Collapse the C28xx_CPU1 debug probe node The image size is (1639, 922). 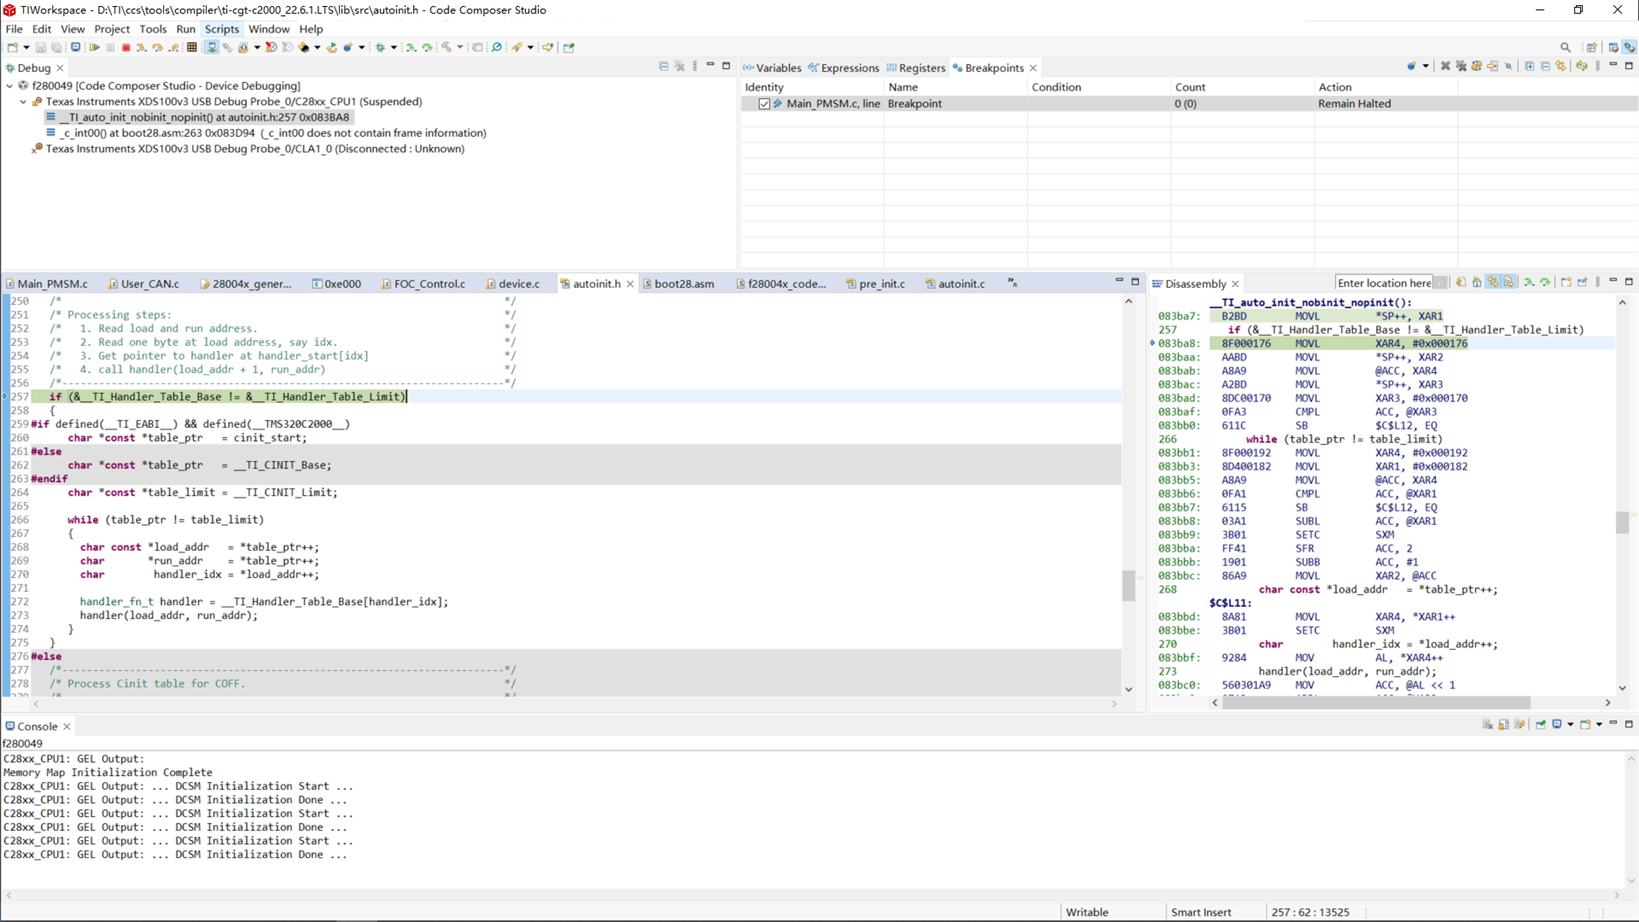(23, 102)
